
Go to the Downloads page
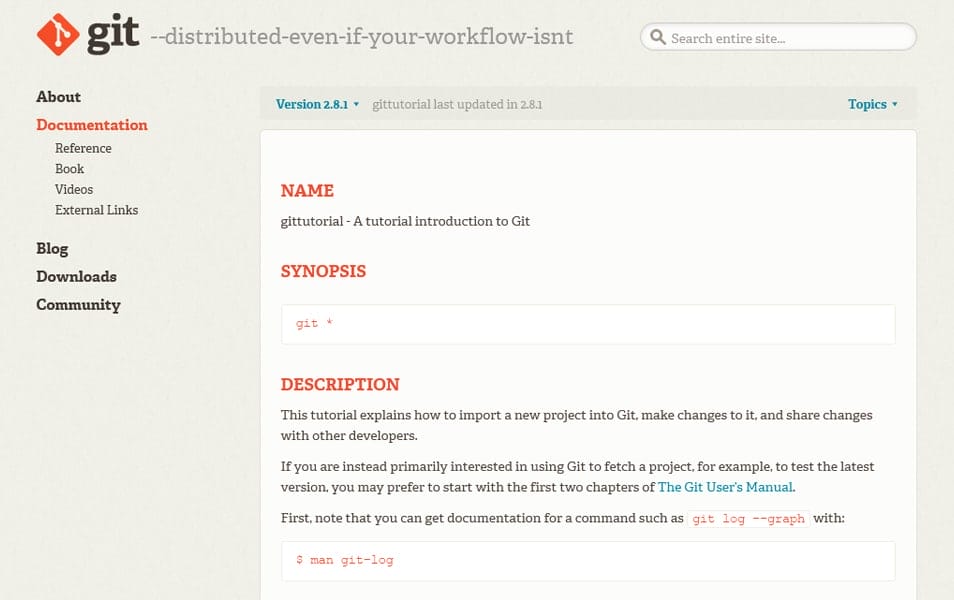(76, 277)
